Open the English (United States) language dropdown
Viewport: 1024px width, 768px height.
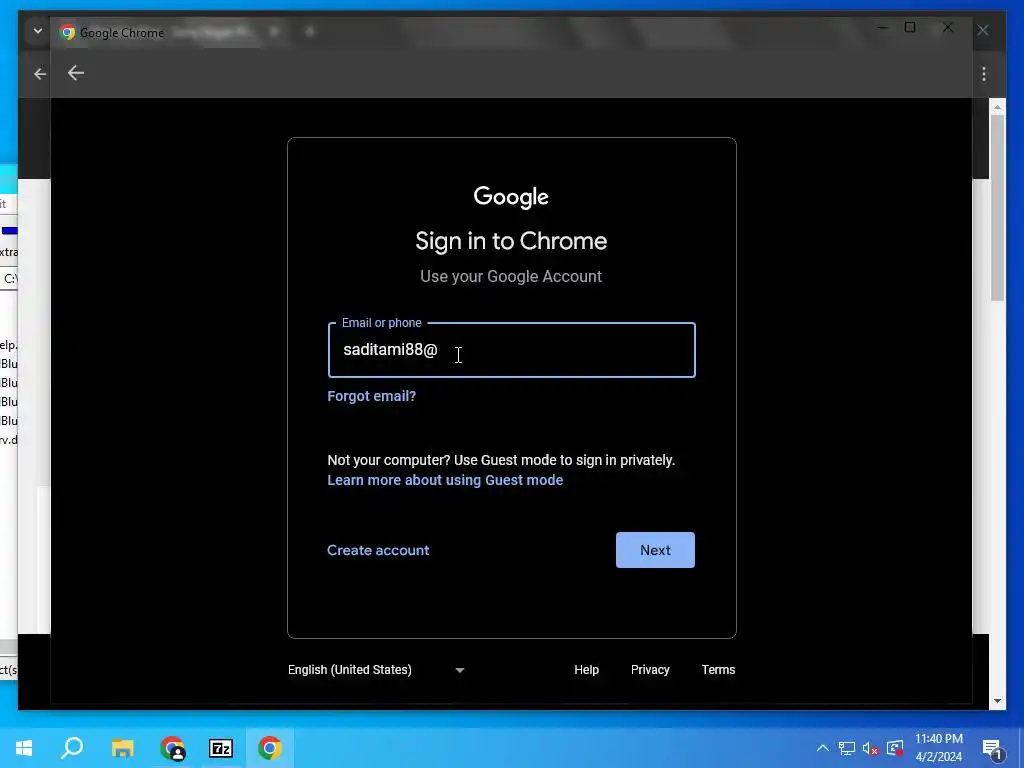pyautogui.click(x=376, y=670)
